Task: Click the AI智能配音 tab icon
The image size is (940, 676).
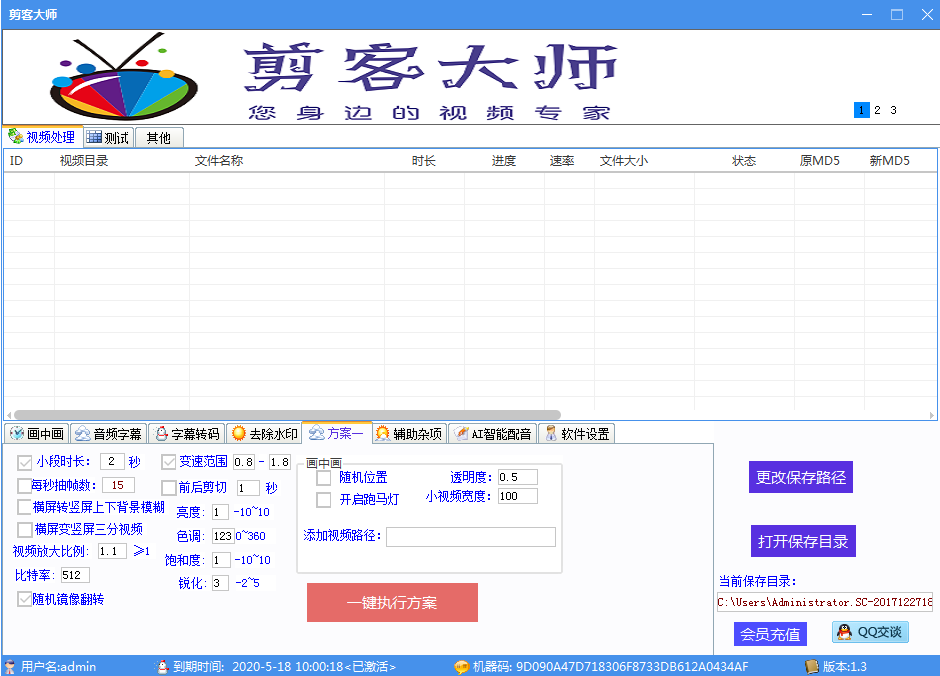Action: pyautogui.click(x=460, y=434)
